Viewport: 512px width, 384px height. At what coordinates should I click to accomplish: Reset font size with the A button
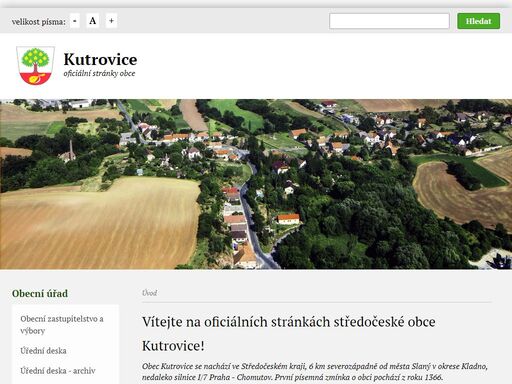93,21
